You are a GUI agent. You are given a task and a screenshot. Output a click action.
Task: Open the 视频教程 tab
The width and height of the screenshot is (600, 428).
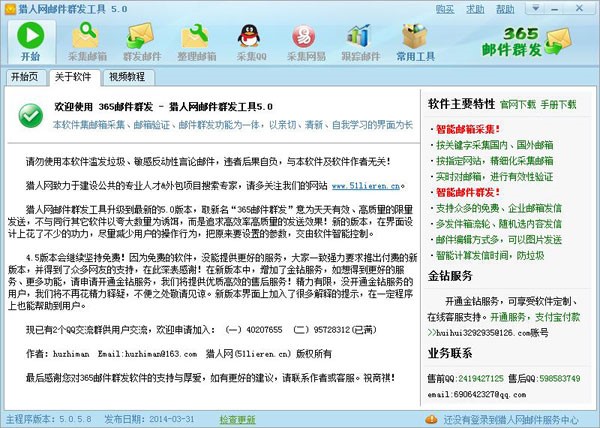pyautogui.click(x=127, y=77)
